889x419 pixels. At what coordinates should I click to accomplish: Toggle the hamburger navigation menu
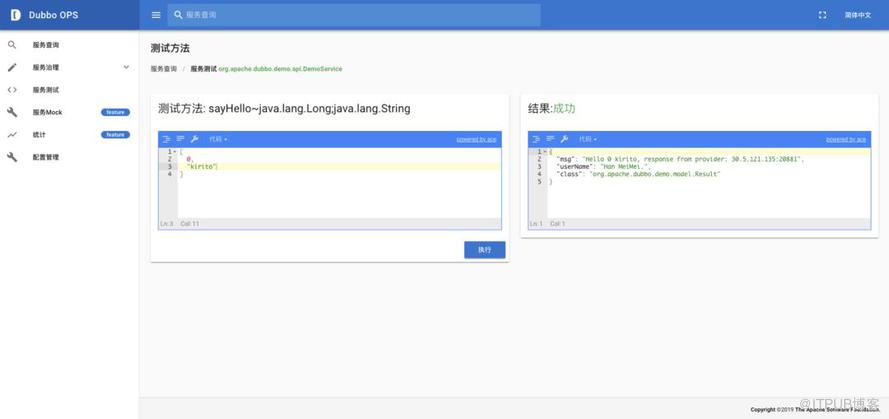(x=156, y=15)
